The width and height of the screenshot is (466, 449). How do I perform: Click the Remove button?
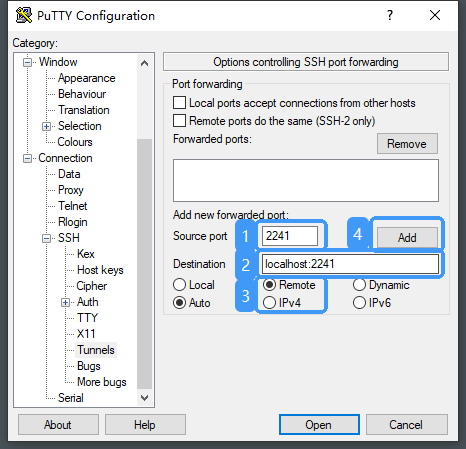[407, 144]
